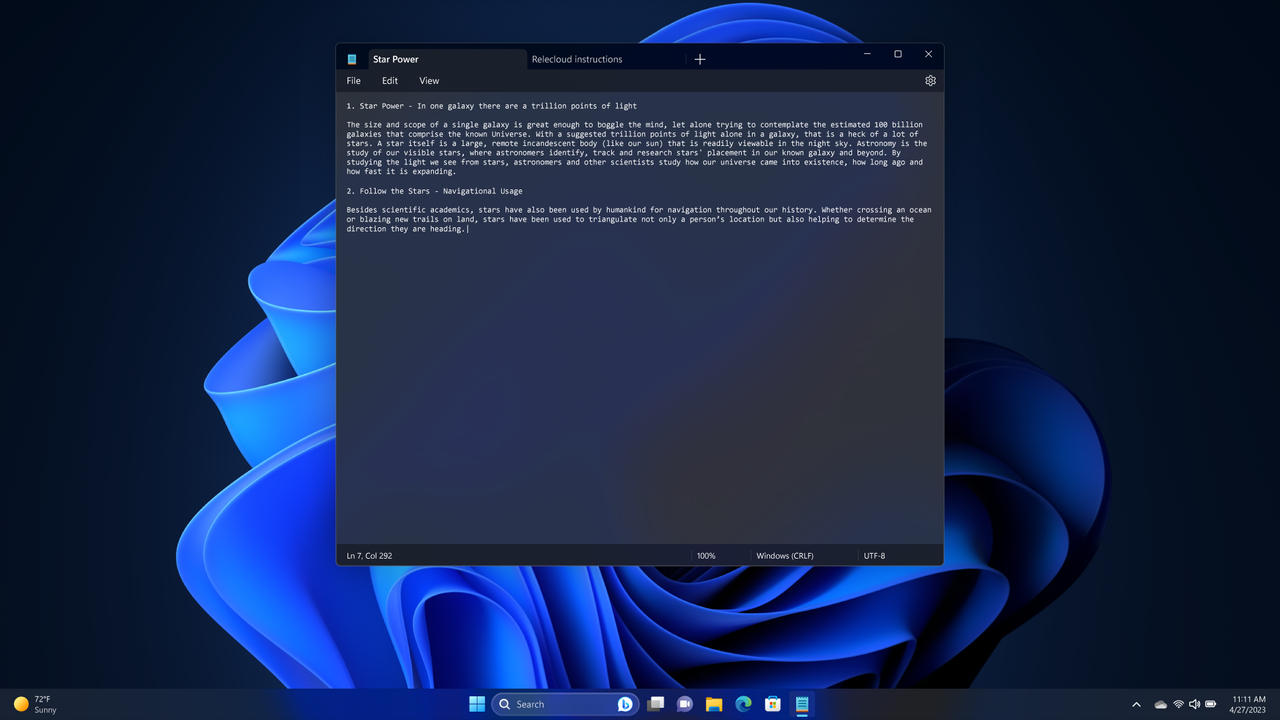Screen dimensions: 1280x720
Task: Open Wi-Fi network icon in tray
Action: pos(1178,705)
